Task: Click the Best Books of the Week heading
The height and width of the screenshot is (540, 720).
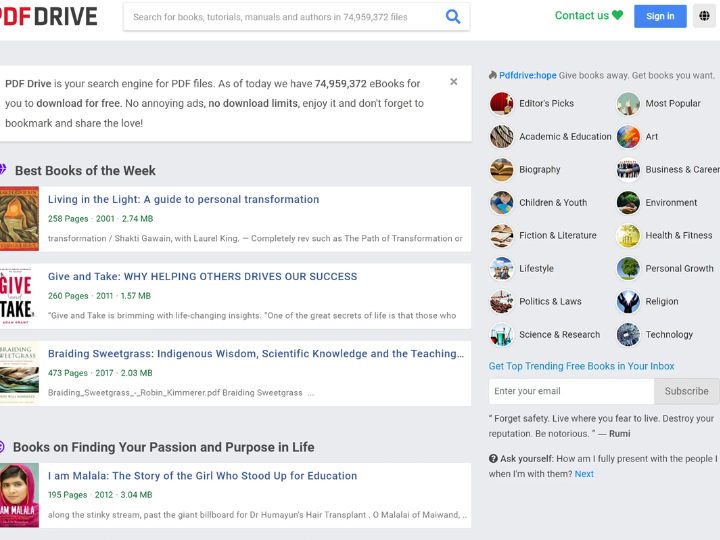Action: [85, 171]
